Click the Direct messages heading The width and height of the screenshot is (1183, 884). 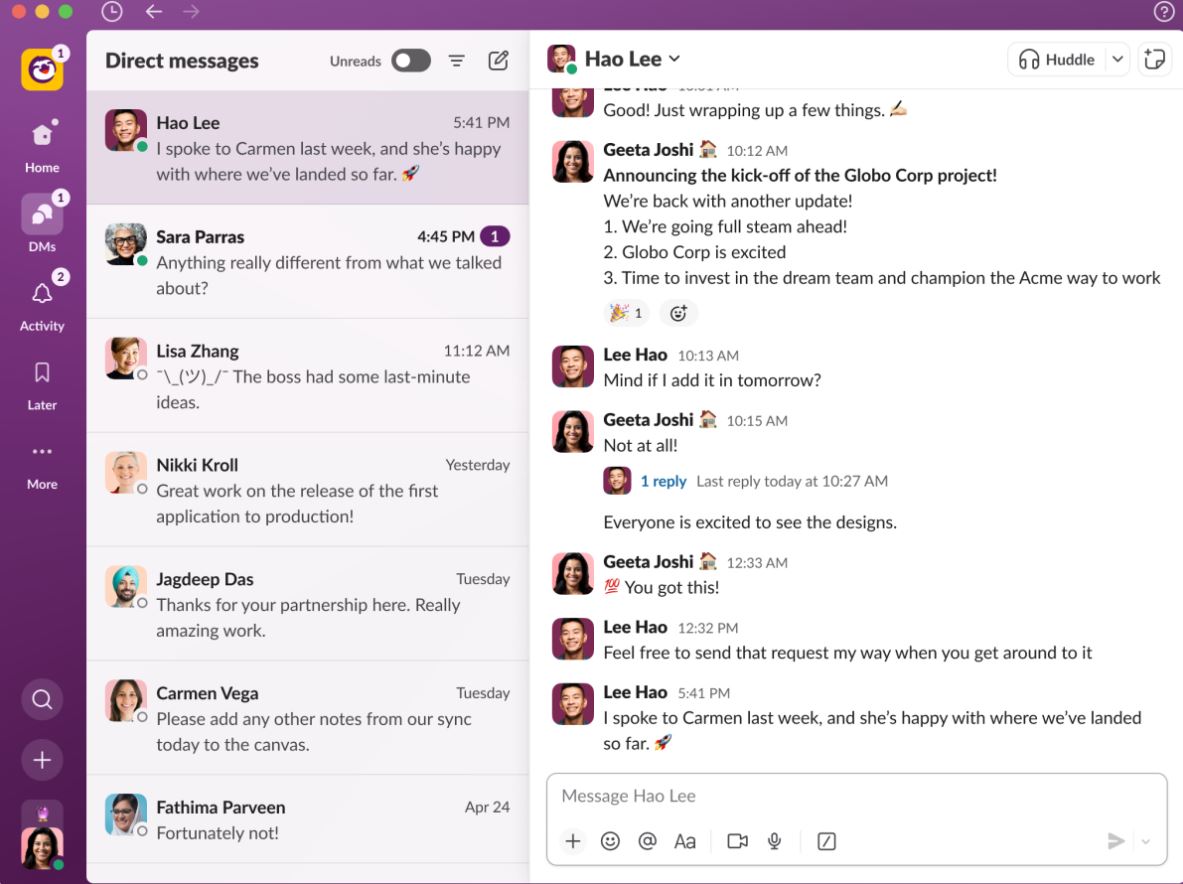pos(182,60)
